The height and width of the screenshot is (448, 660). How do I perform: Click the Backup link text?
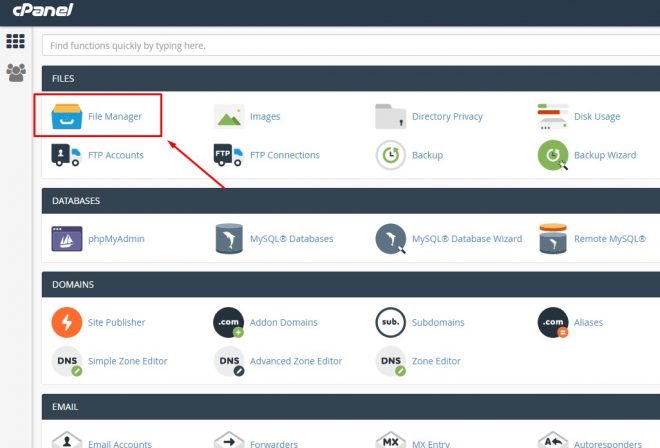click(427, 155)
